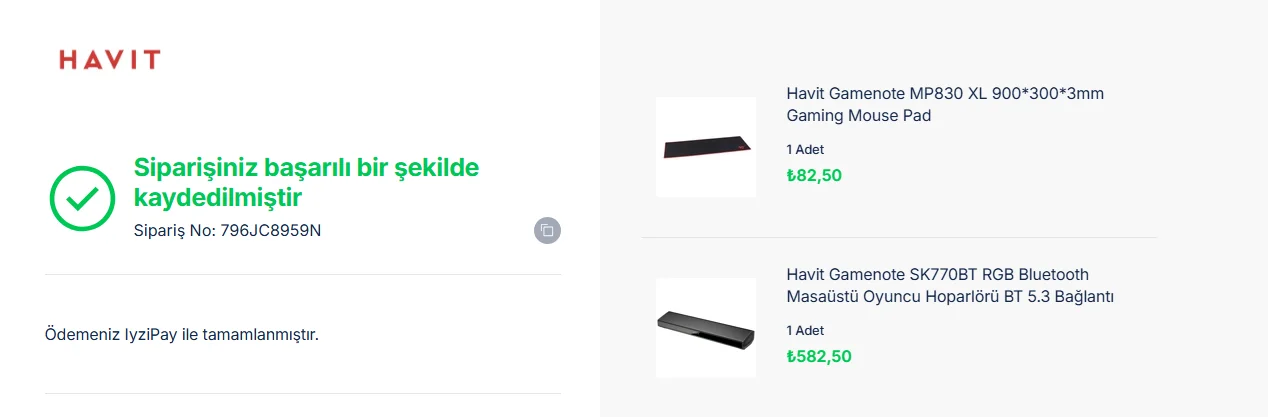Image resolution: width=1268 pixels, height=417 pixels.
Task: Click the divider line below the payment message
Action: pos(303,393)
